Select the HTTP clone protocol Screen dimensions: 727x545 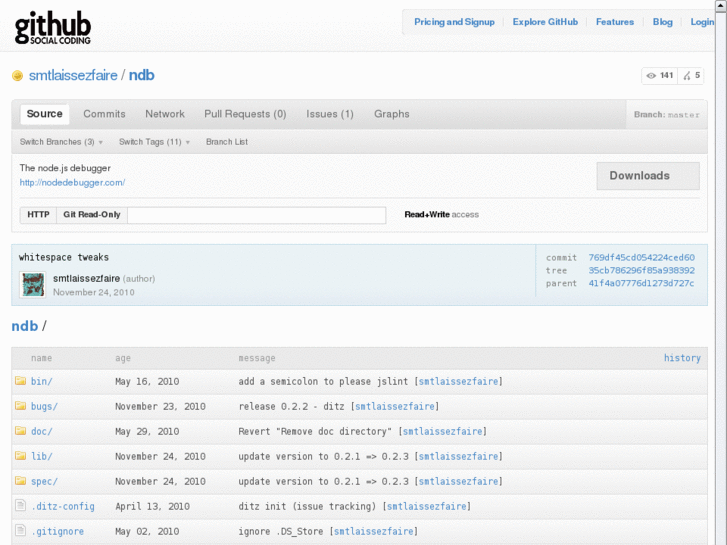(38, 215)
